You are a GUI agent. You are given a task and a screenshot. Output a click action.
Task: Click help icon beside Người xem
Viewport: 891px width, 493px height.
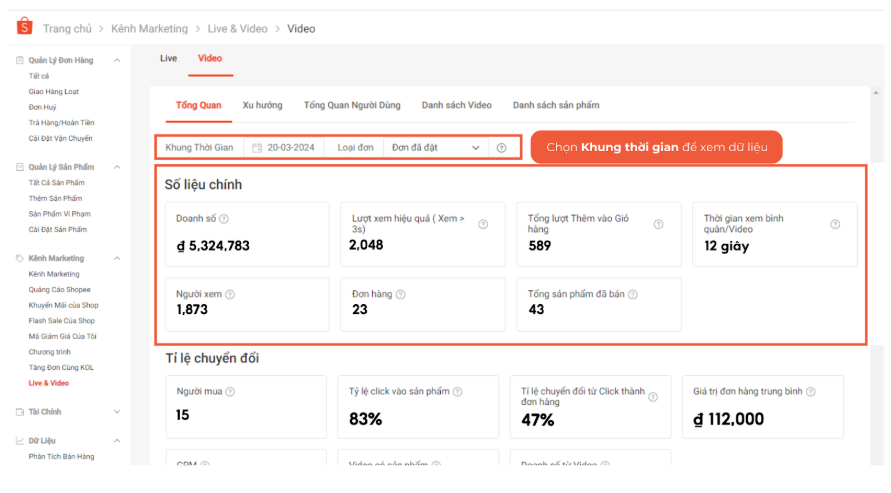(230, 294)
